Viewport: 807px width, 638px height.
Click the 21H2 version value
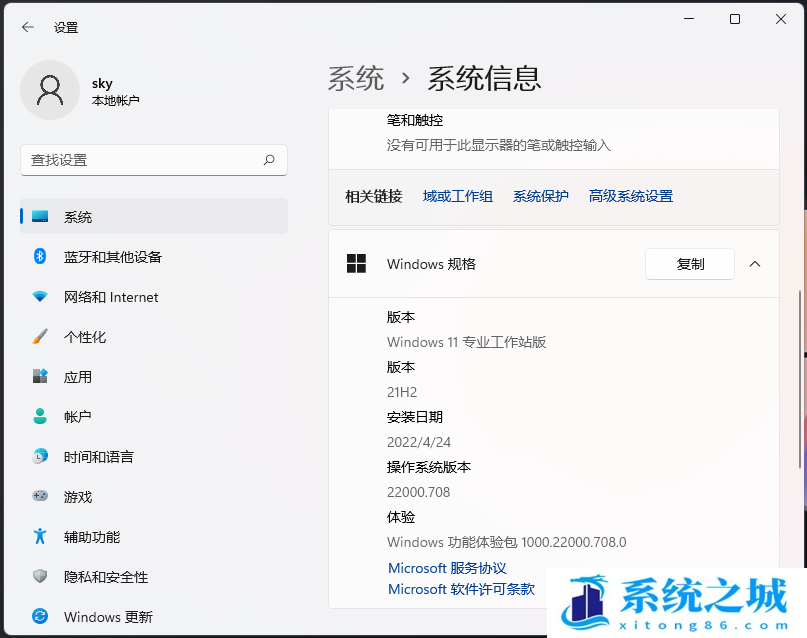click(x=402, y=392)
